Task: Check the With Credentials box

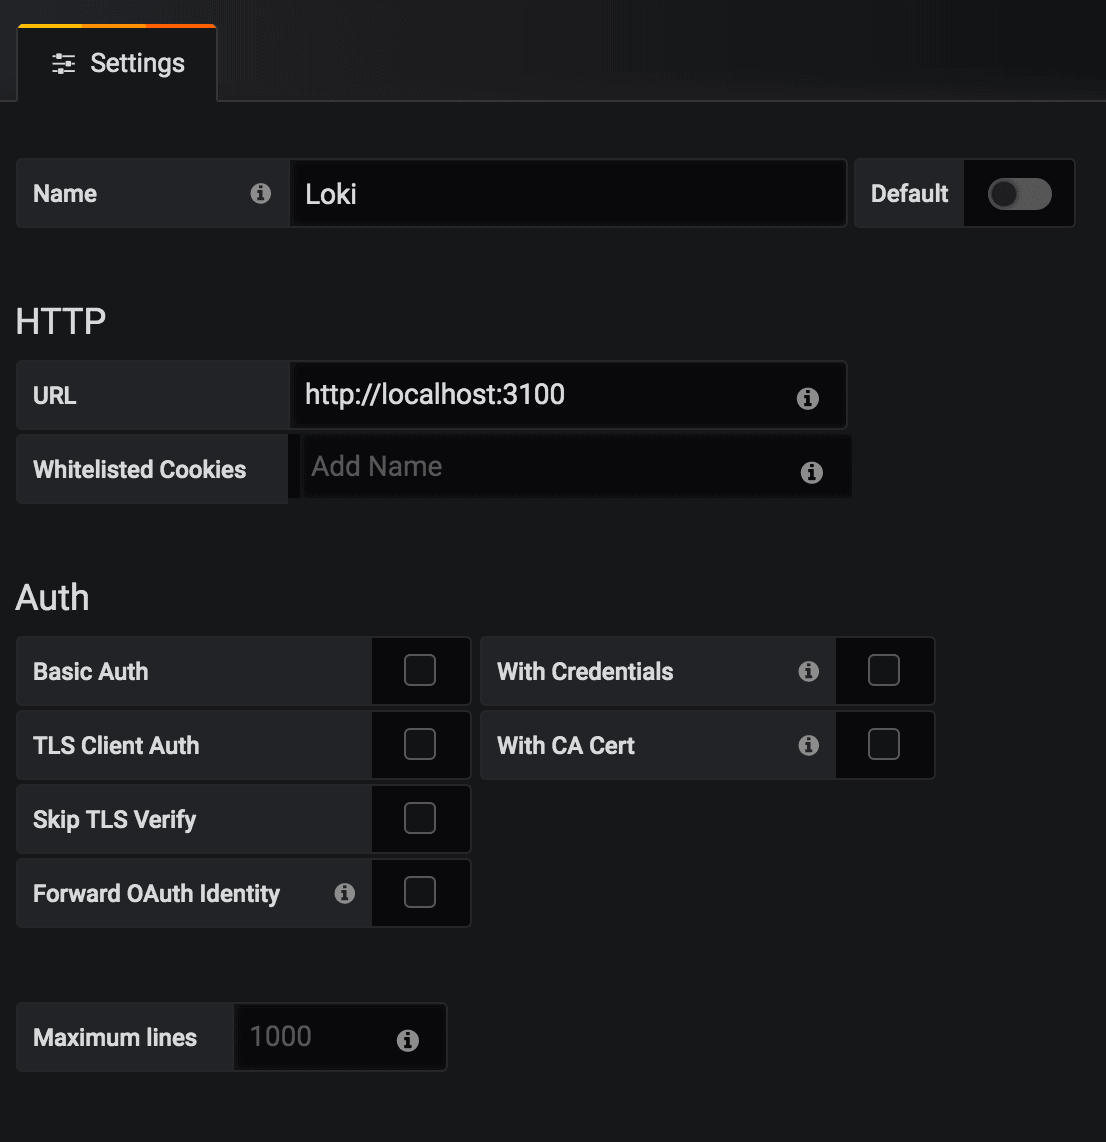Action: [884, 670]
